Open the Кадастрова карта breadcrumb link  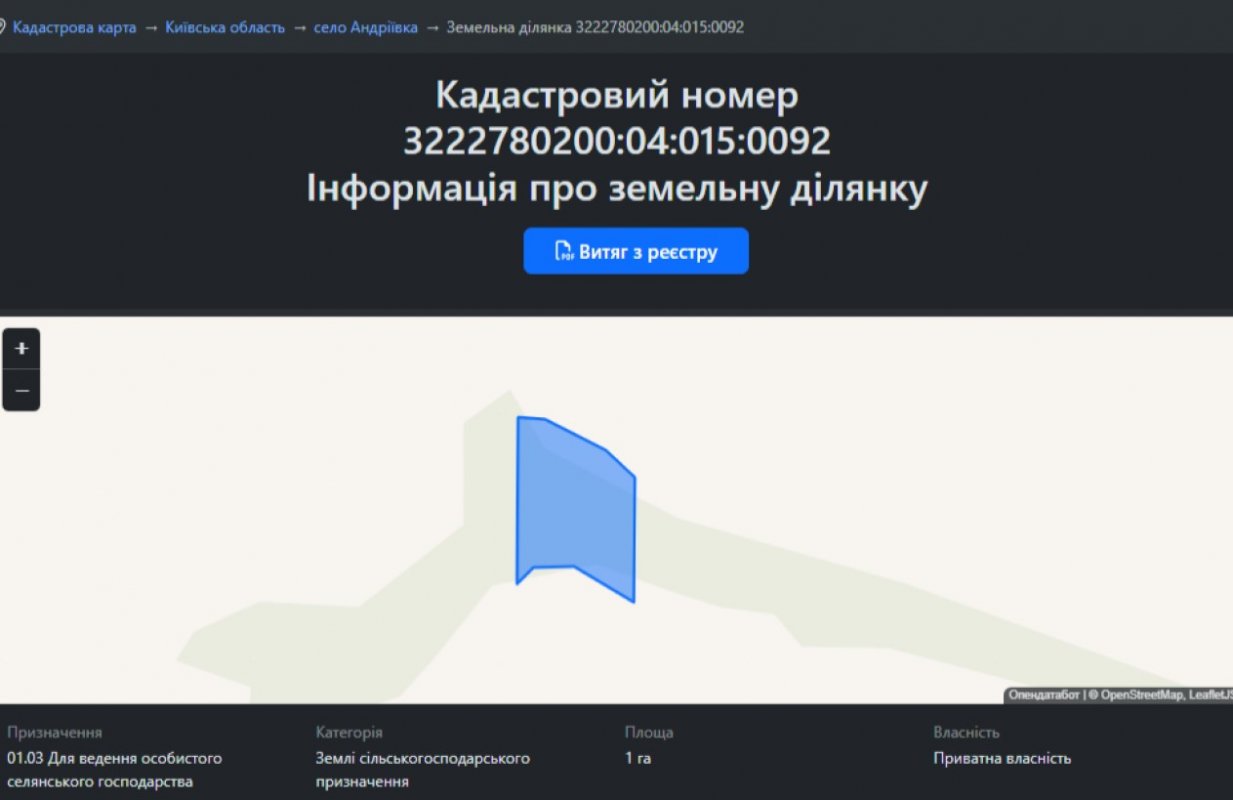(74, 27)
